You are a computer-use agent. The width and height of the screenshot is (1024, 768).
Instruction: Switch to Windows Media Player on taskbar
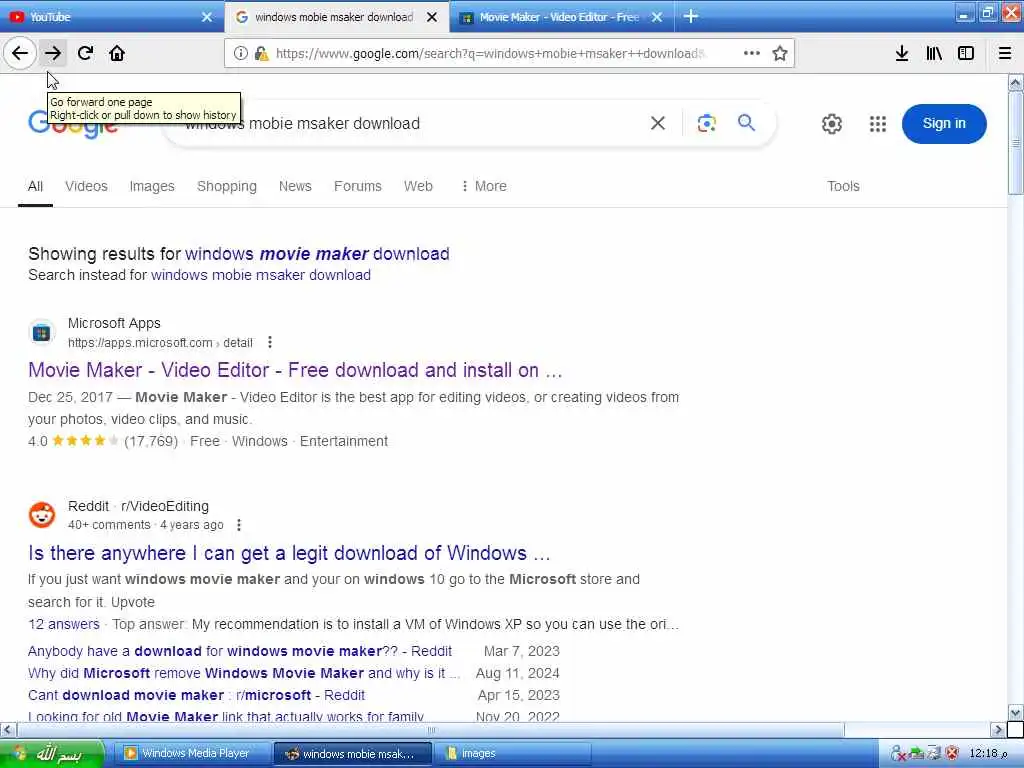coord(194,754)
